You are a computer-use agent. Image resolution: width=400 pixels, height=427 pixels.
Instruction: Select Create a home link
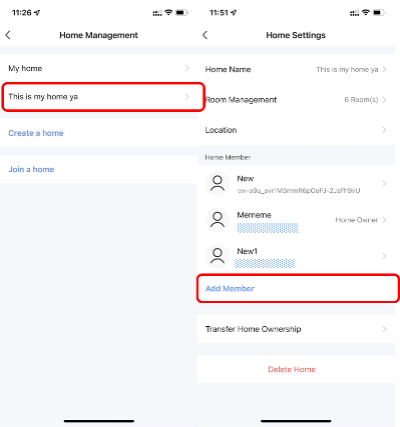point(36,133)
